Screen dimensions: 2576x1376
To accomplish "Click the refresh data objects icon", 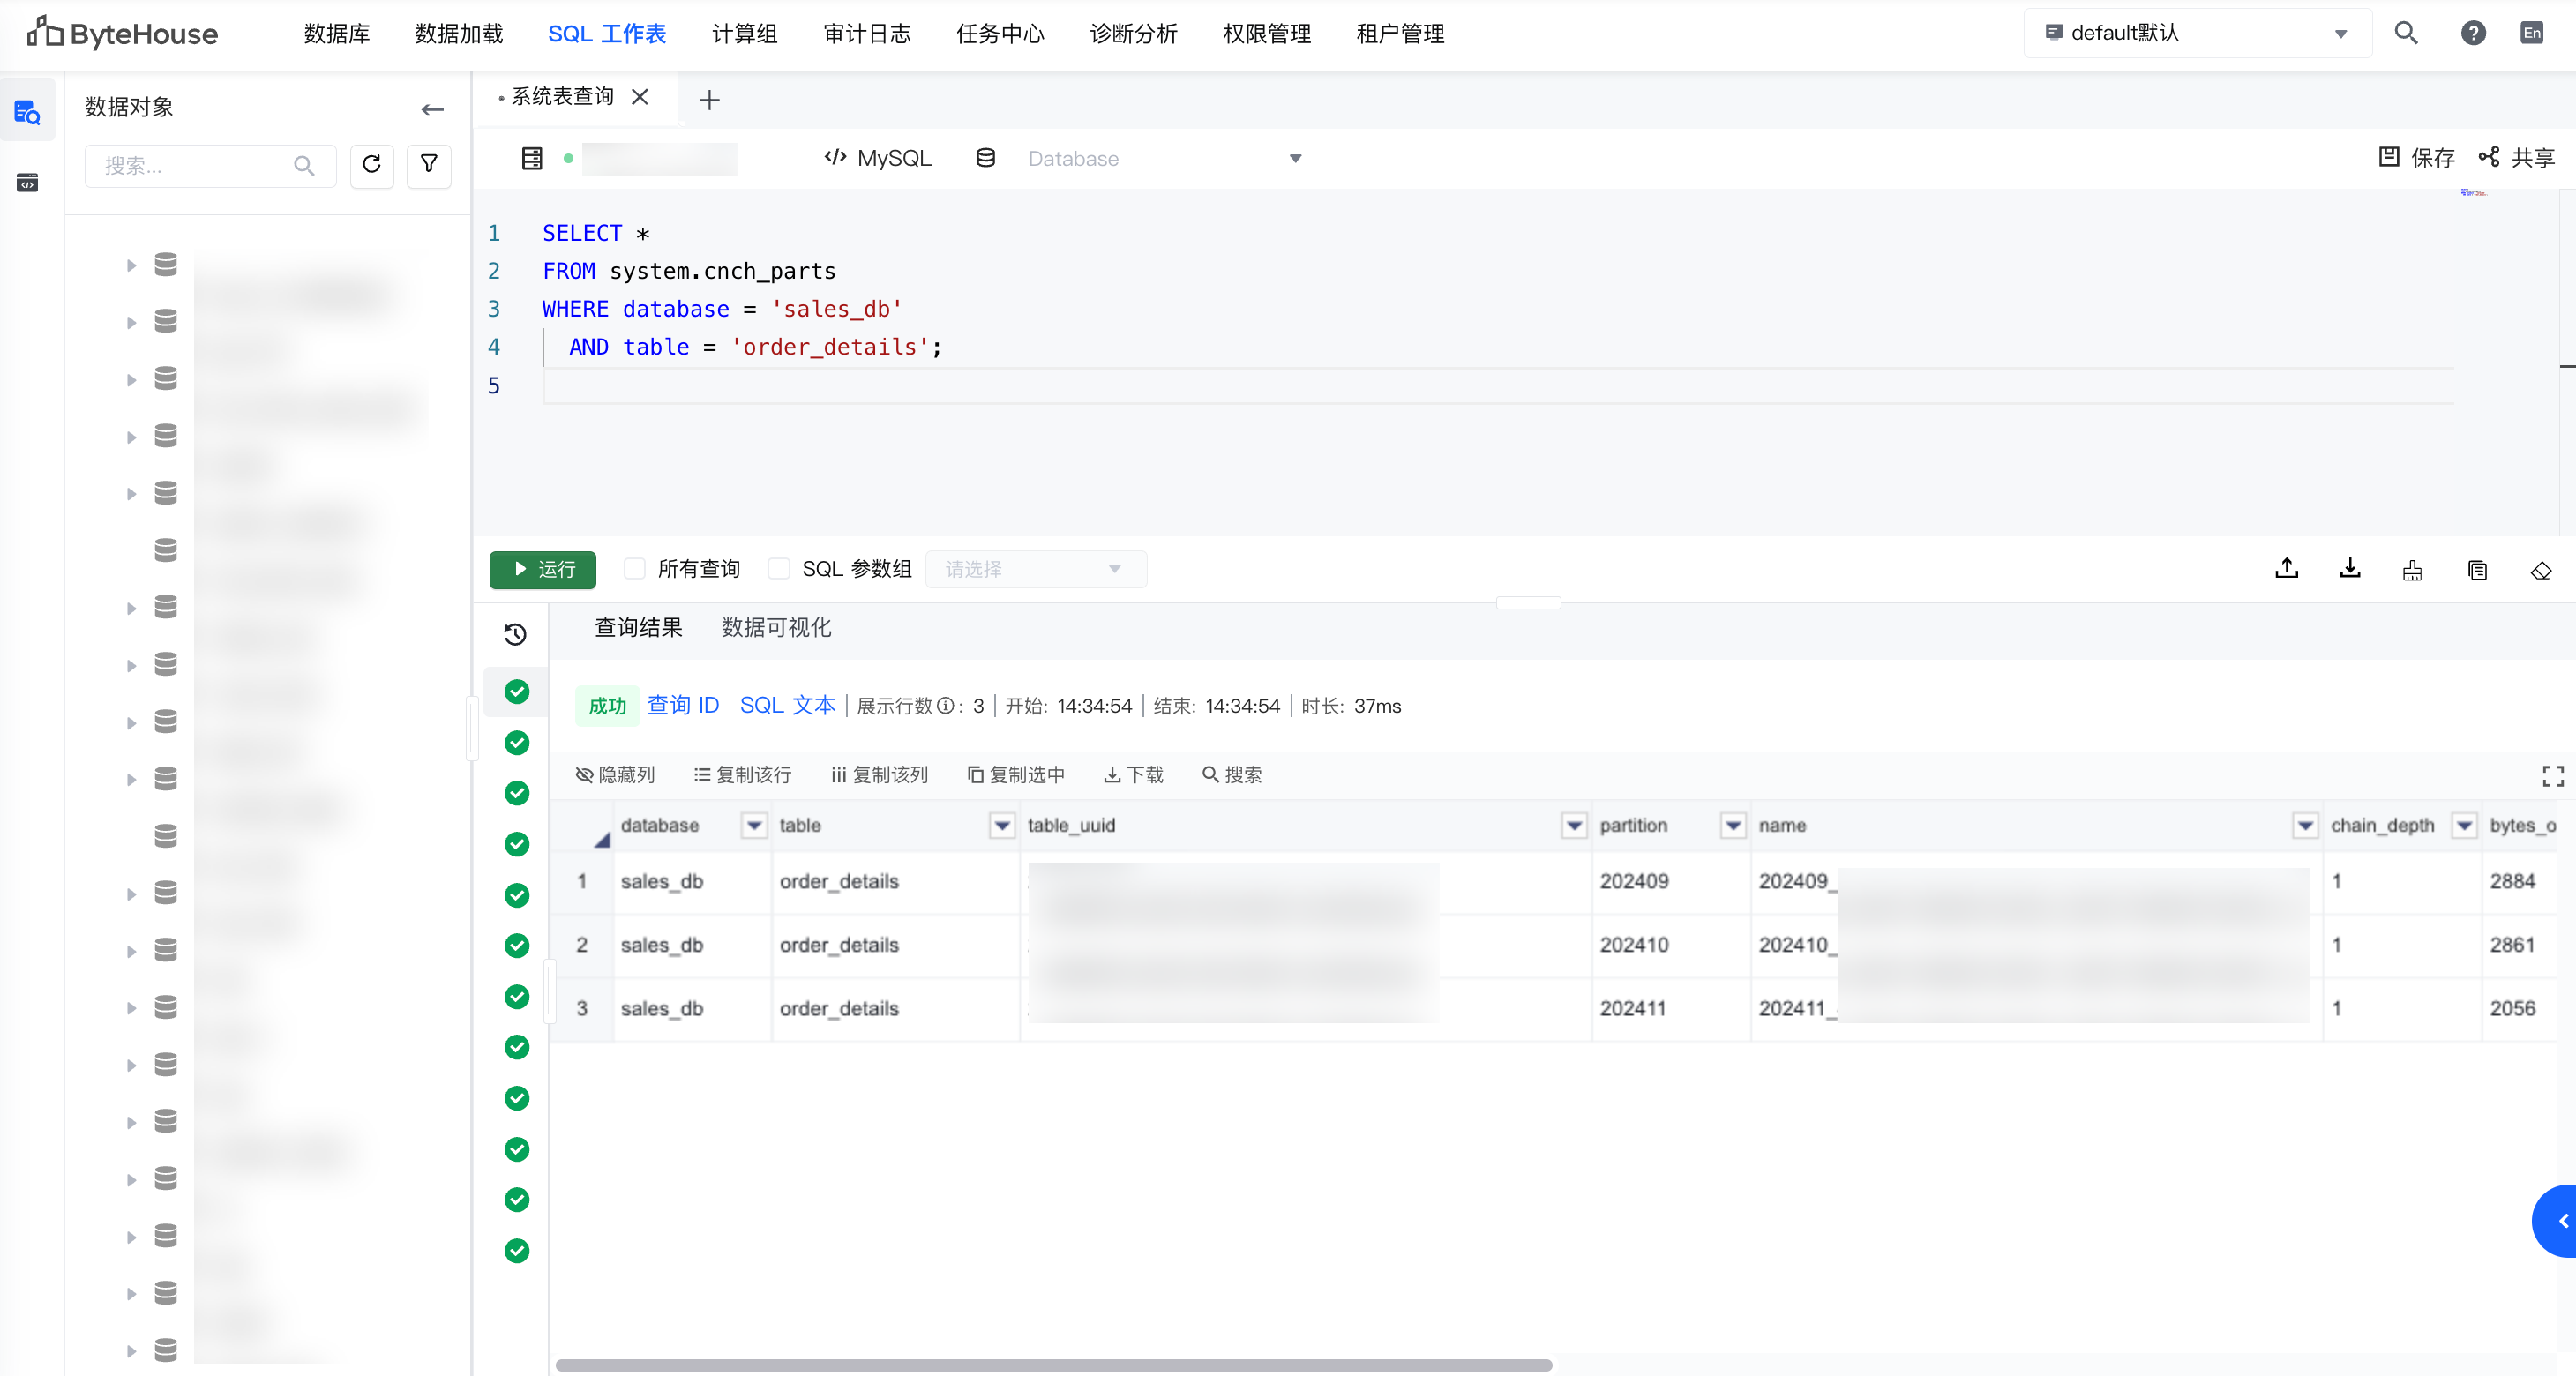I will pos(371,165).
